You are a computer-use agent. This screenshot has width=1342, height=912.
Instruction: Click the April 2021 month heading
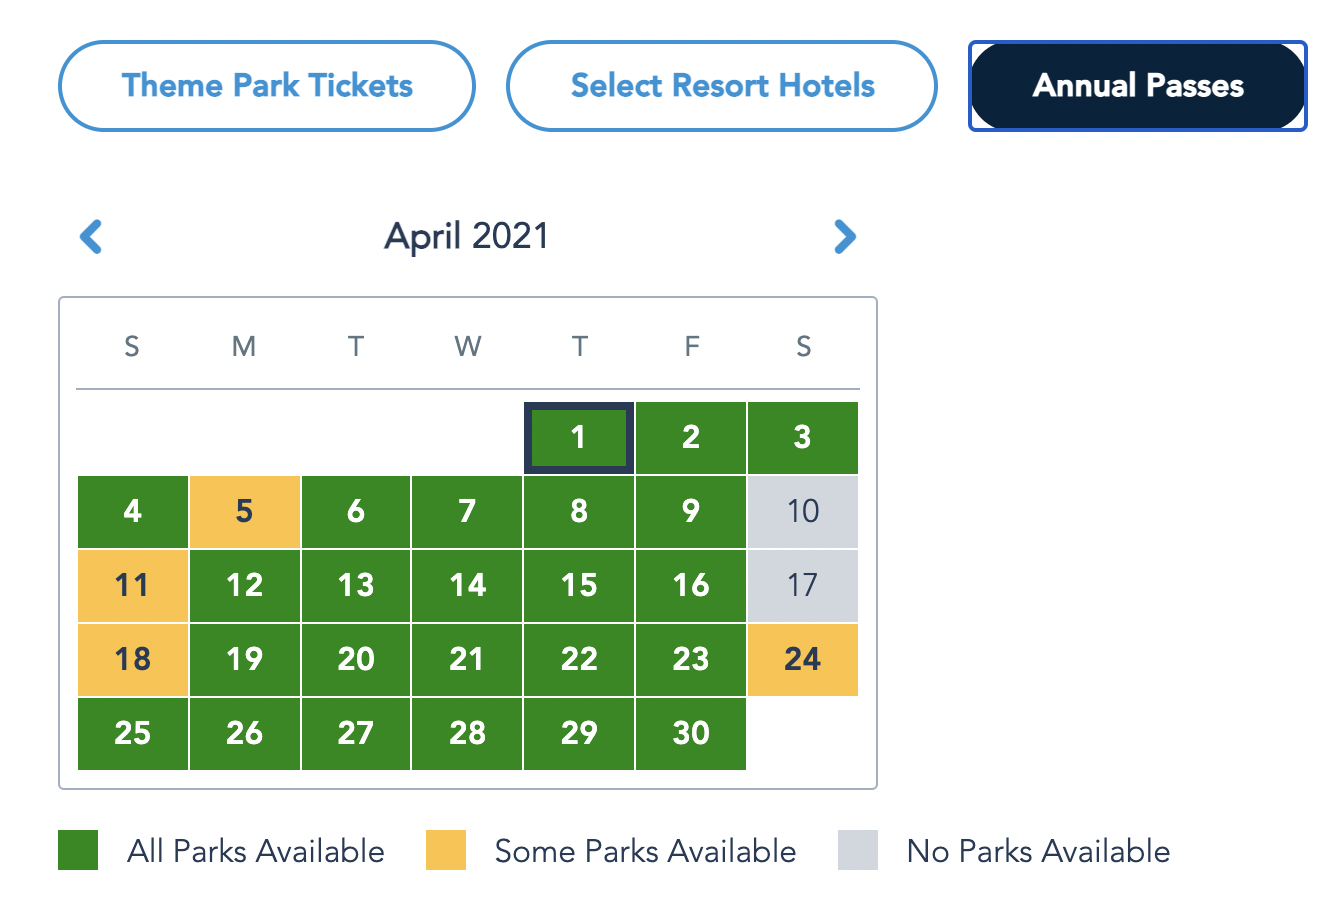click(467, 237)
